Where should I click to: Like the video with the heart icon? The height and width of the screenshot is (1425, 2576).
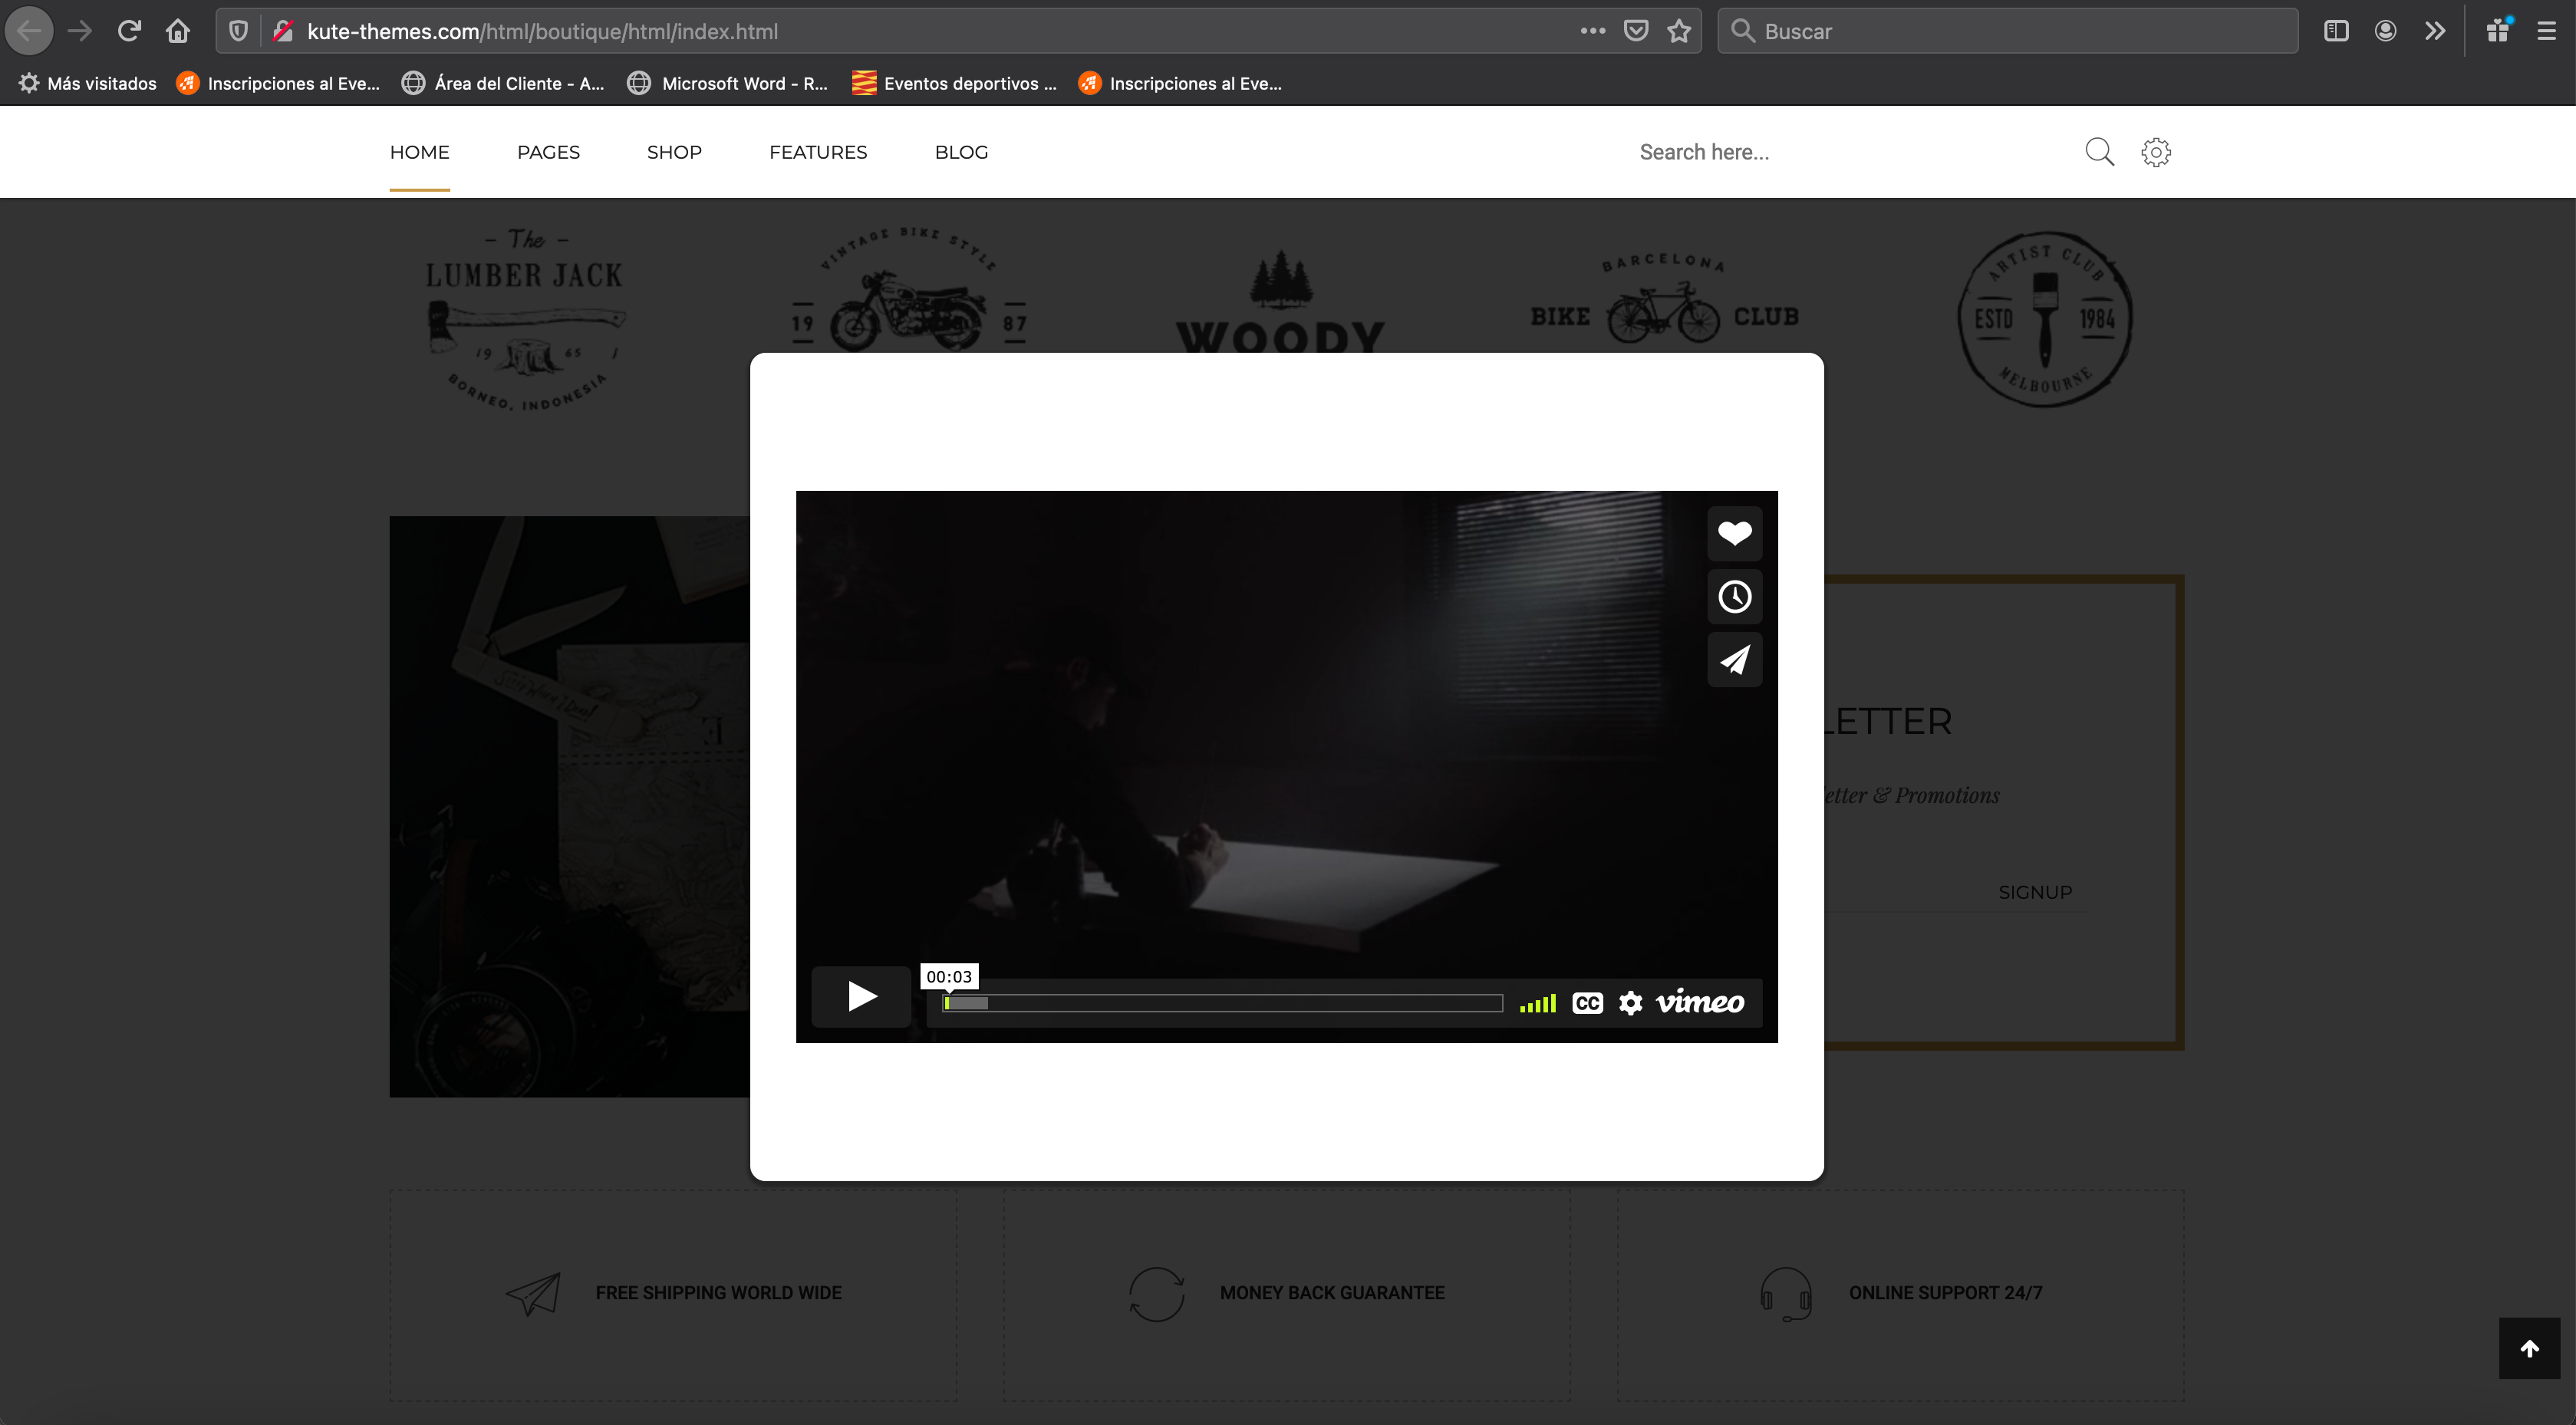pos(1734,533)
